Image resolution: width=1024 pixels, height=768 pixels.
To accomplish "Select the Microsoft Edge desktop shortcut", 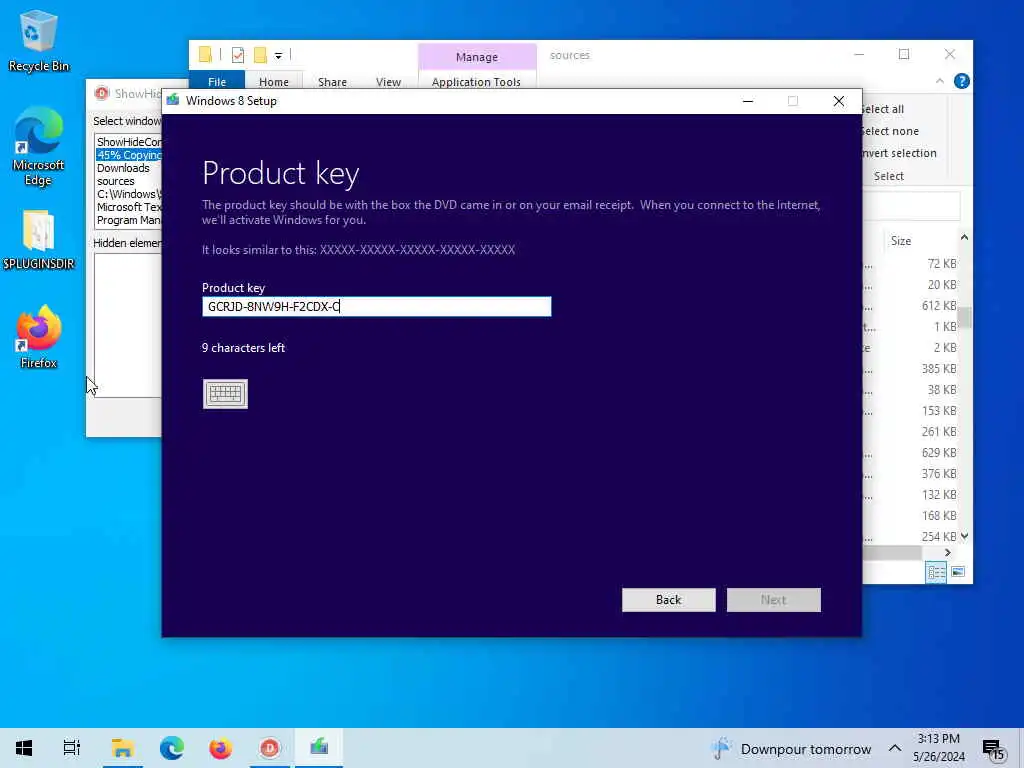I will click(39, 148).
